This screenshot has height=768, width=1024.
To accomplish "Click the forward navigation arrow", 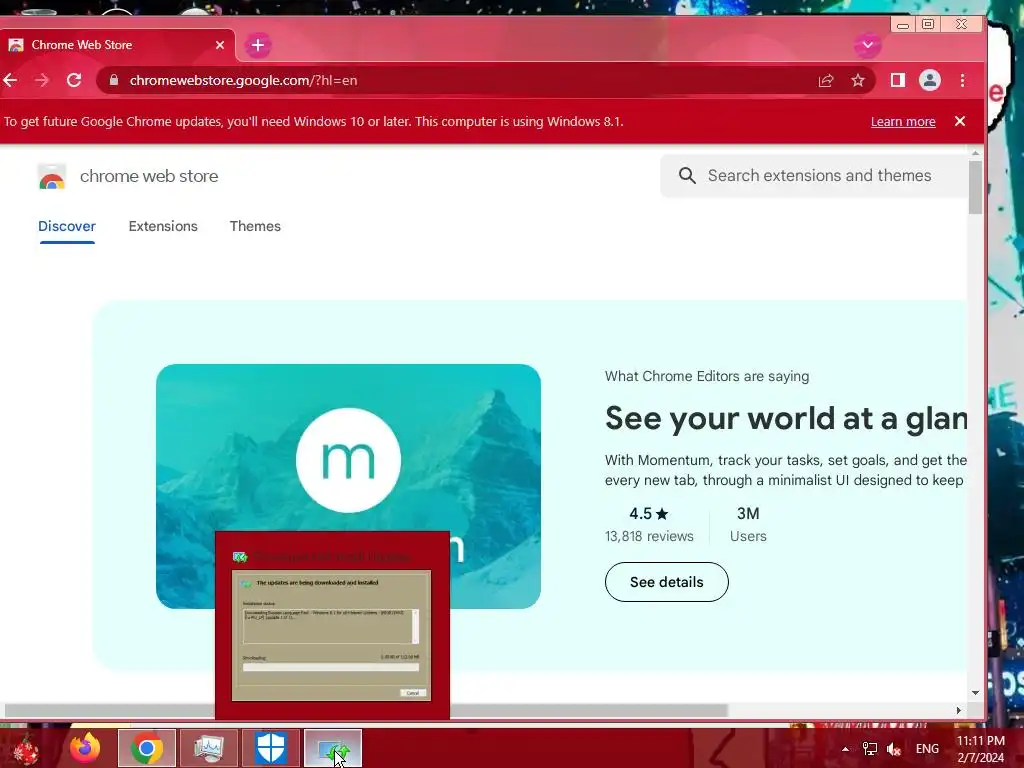I will tap(42, 80).
